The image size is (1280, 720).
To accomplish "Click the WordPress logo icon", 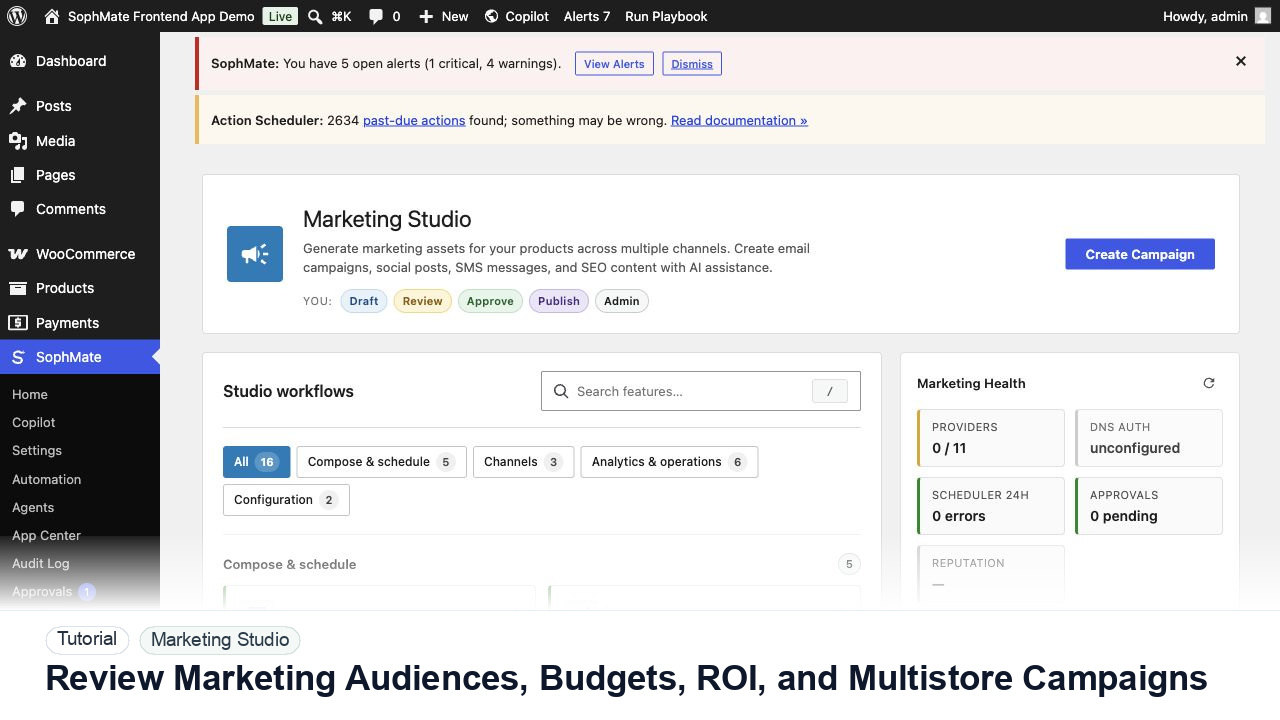I will tap(18, 16).
